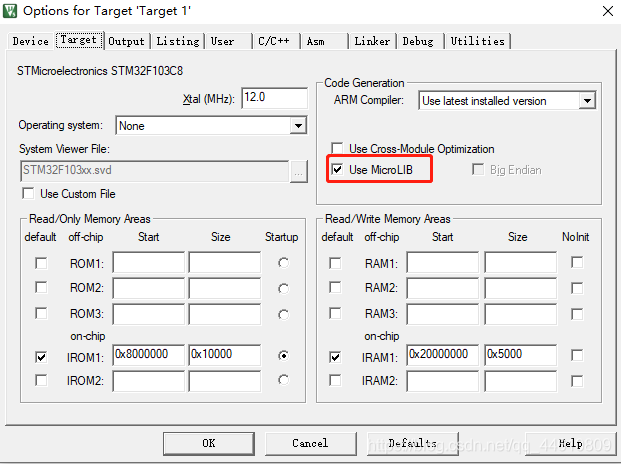Viewport: 621px width, 464px height.
Task: Enable NoInit for RAM3
Action: [577, 314]
